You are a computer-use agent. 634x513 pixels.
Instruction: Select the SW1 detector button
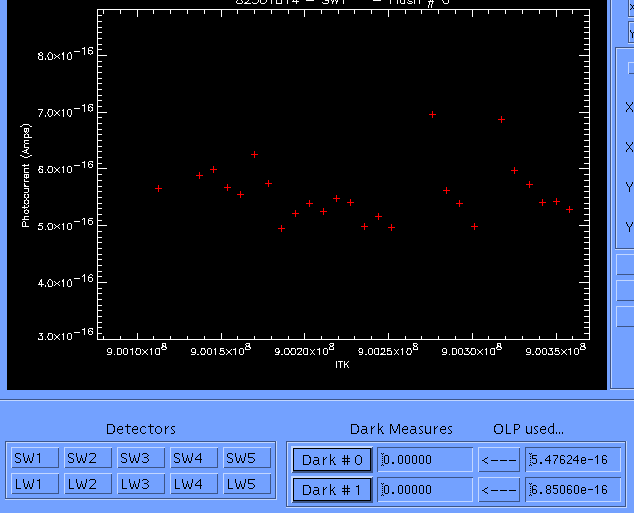(x=28, y=458)
